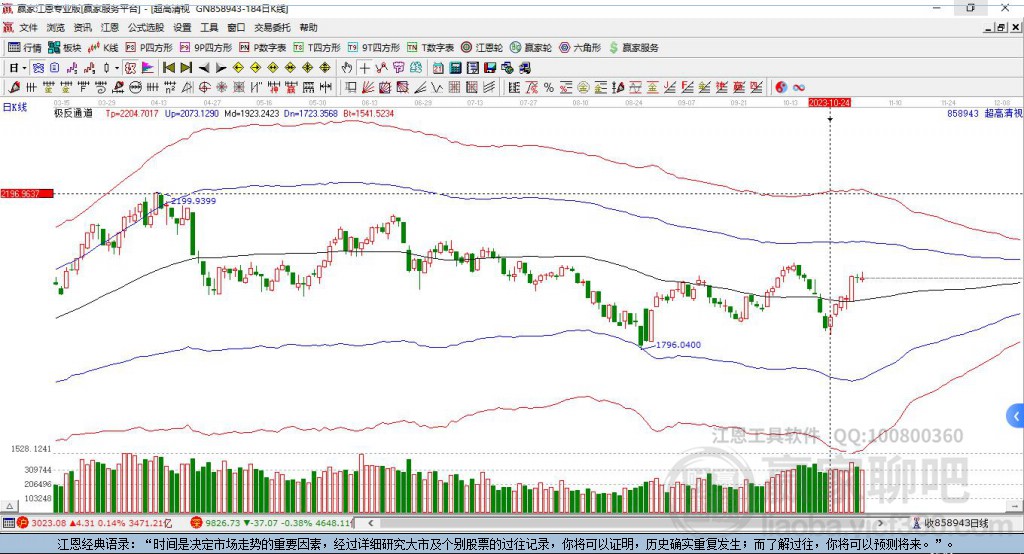
Task: Jump to last bar icon
Action: tap(186, 68)
